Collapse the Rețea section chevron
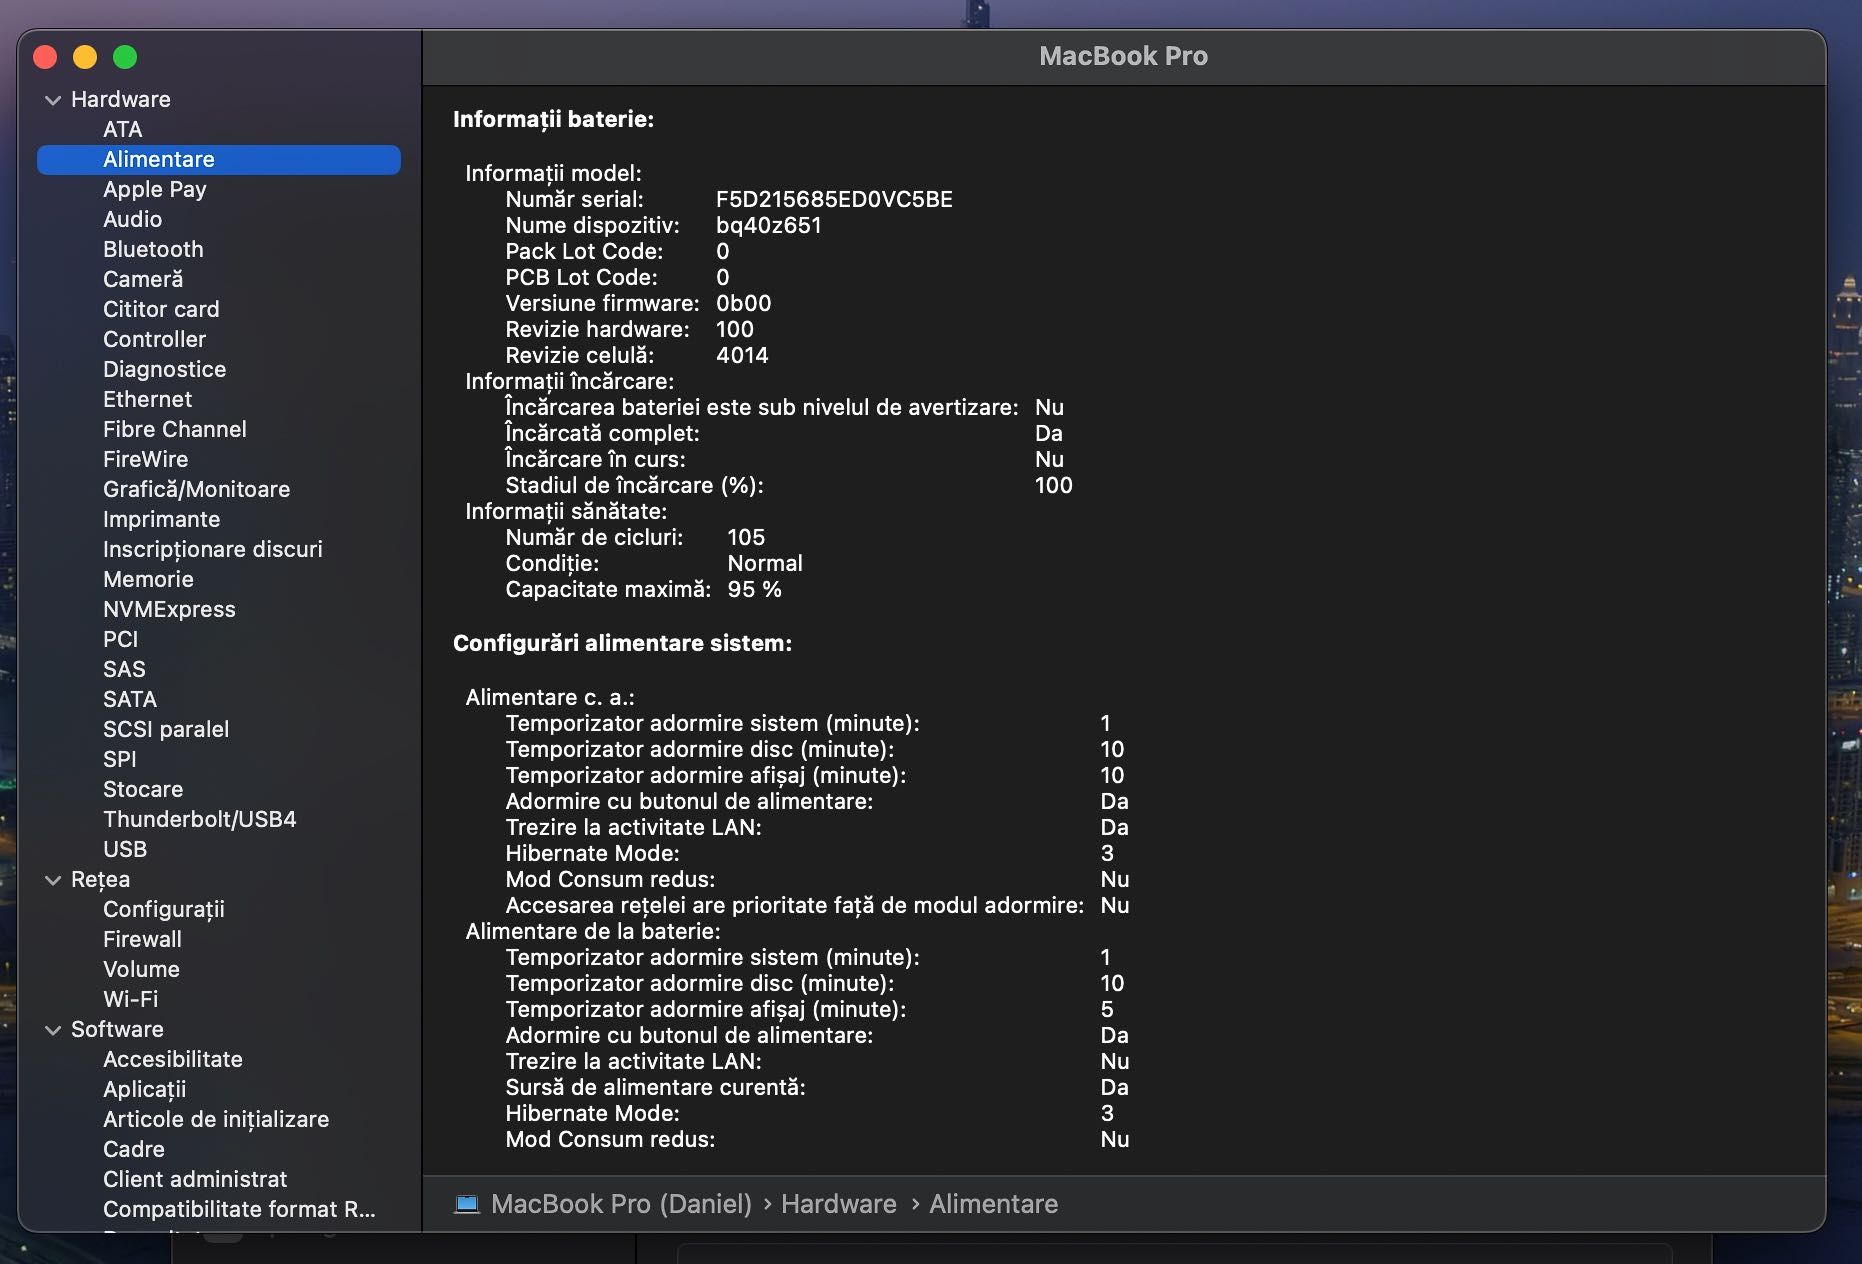Viewport: 1862px width, 1264px height. click(53, 880)
